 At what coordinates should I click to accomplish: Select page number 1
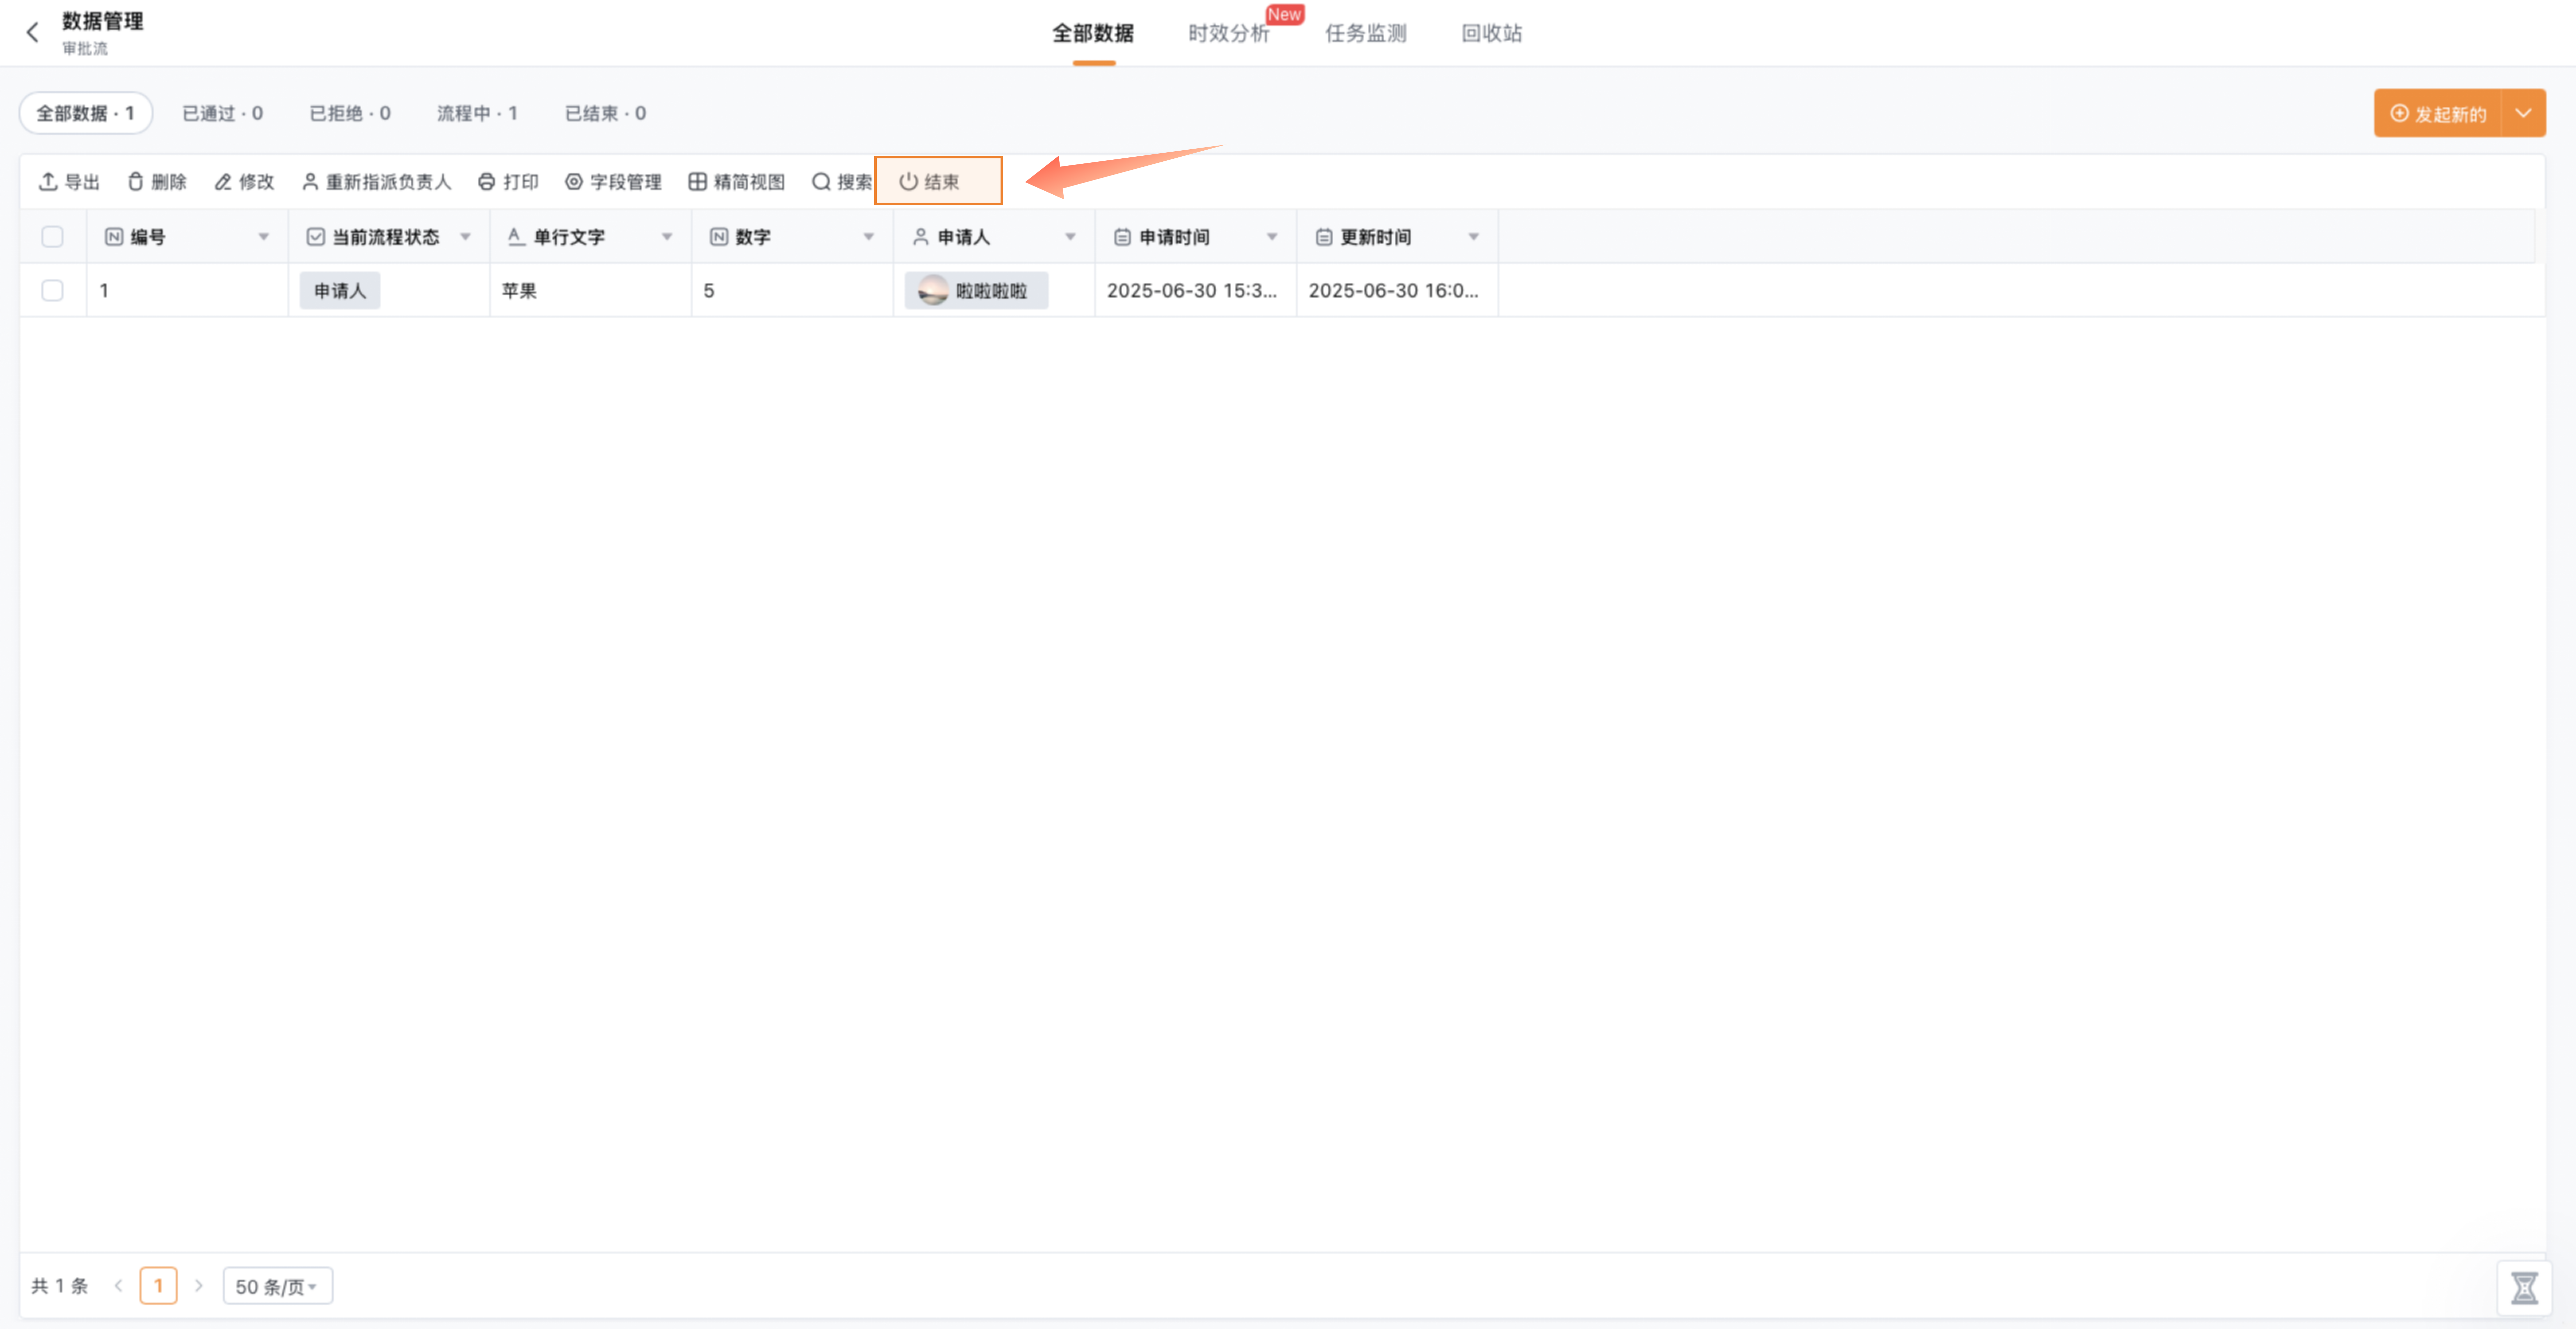click(158, 1286)
